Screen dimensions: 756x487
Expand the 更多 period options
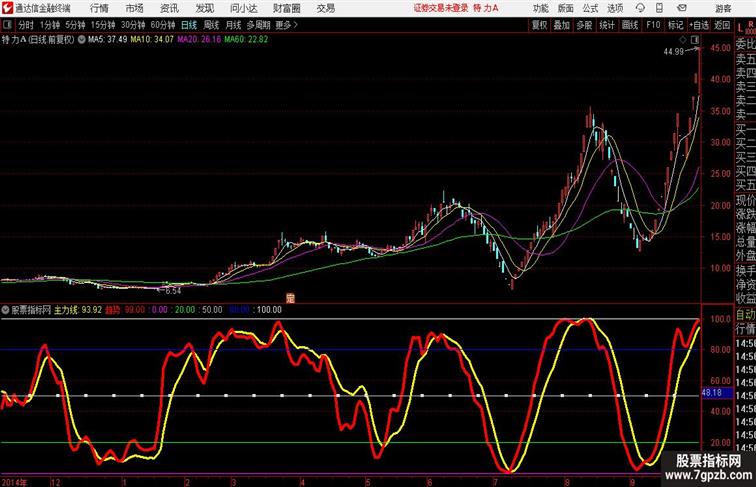click(x=287, y=25)
